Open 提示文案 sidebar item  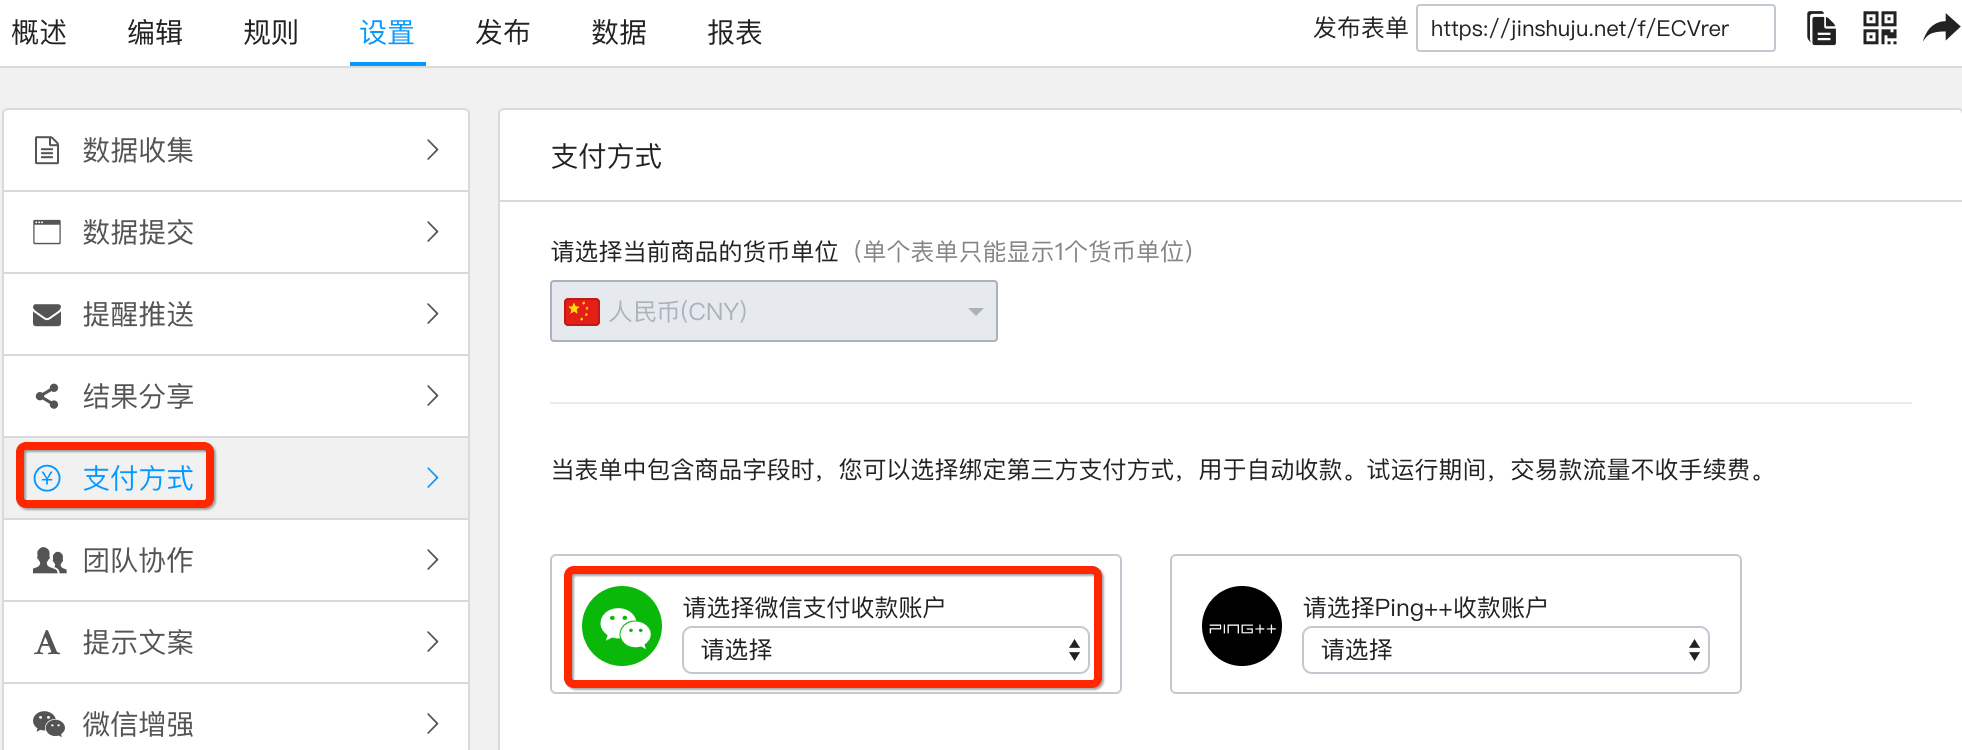pos(138,642)
